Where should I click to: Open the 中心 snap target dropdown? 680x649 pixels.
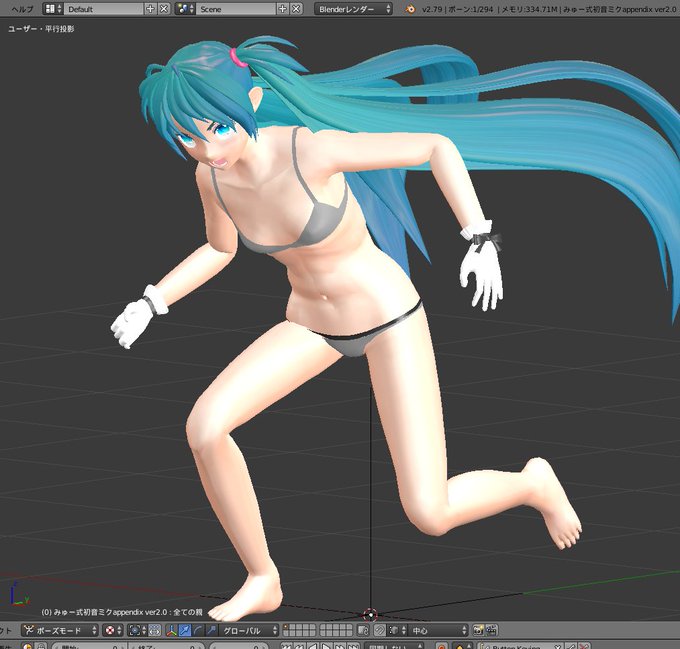pos(438,630)
